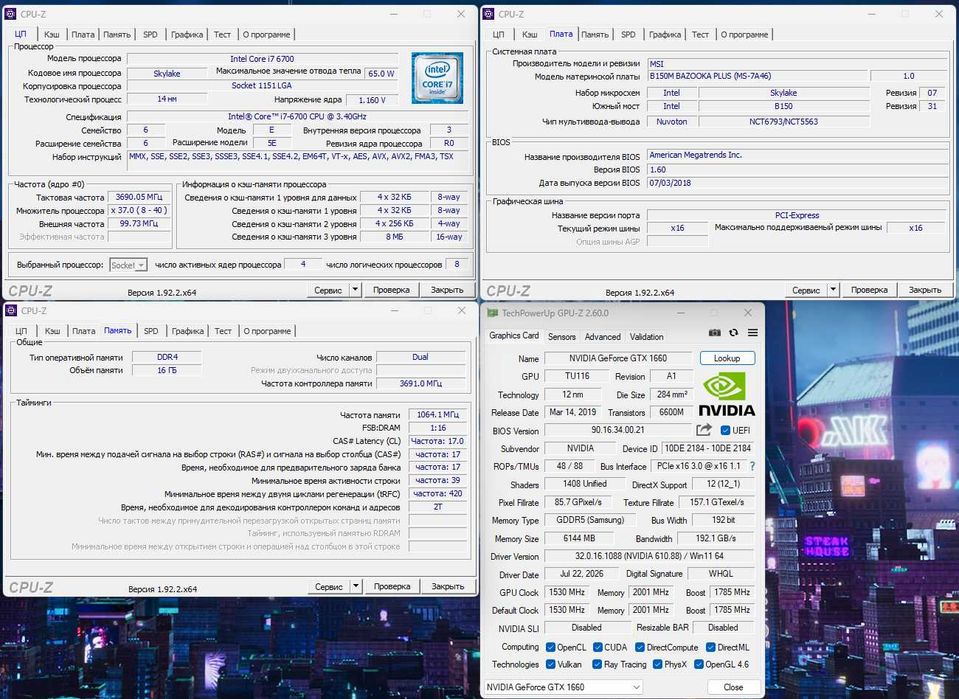The width and height of the screenshot is (959, 699).
Task: Toggle the PhysX checkbox
Action: (657, 664)
